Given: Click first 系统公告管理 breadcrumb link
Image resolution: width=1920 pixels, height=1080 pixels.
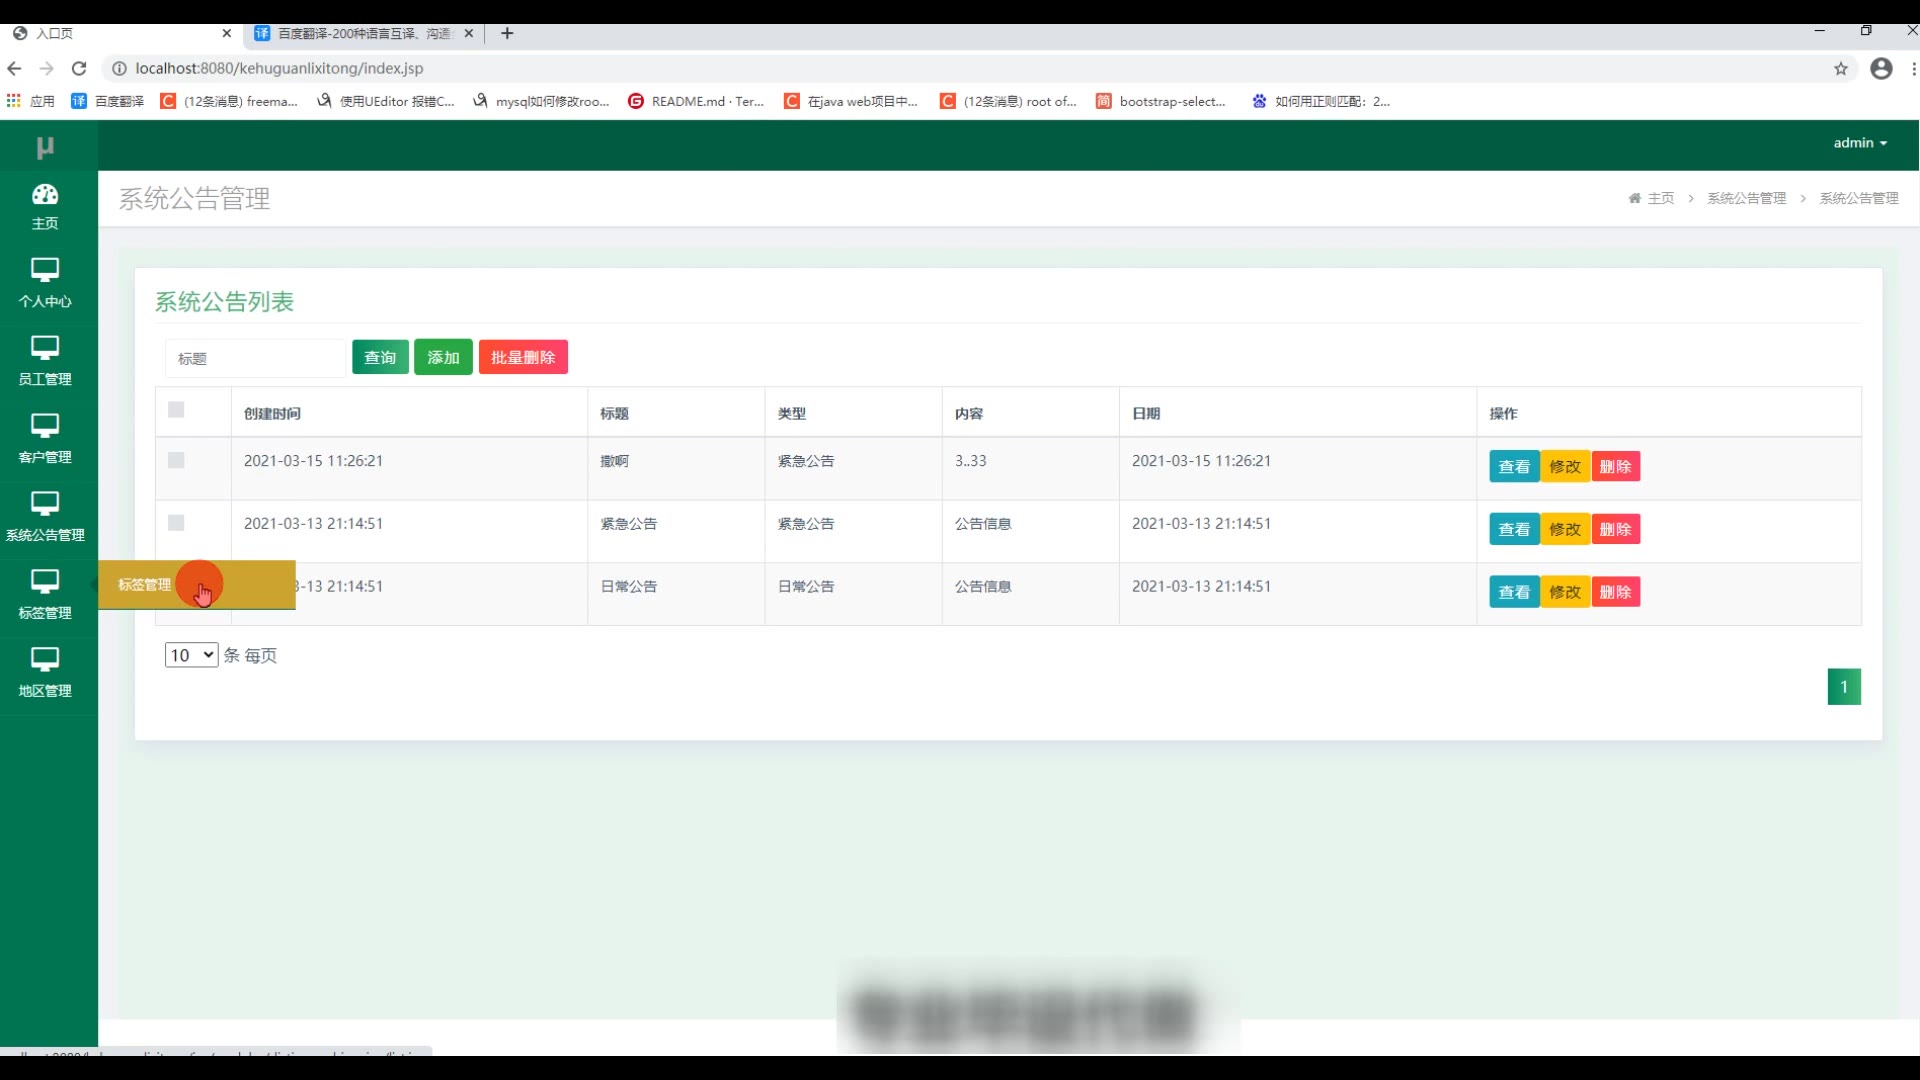Looking at the screenshot, I should tap(1746, 198).
